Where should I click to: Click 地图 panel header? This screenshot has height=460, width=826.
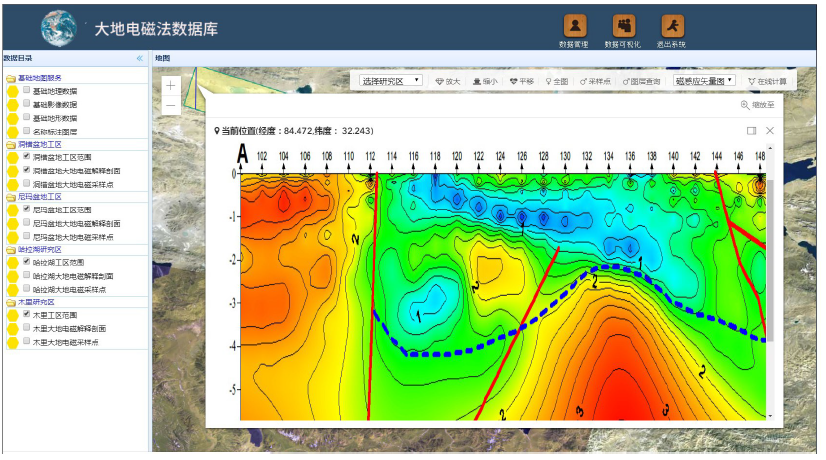coord(484,58)
